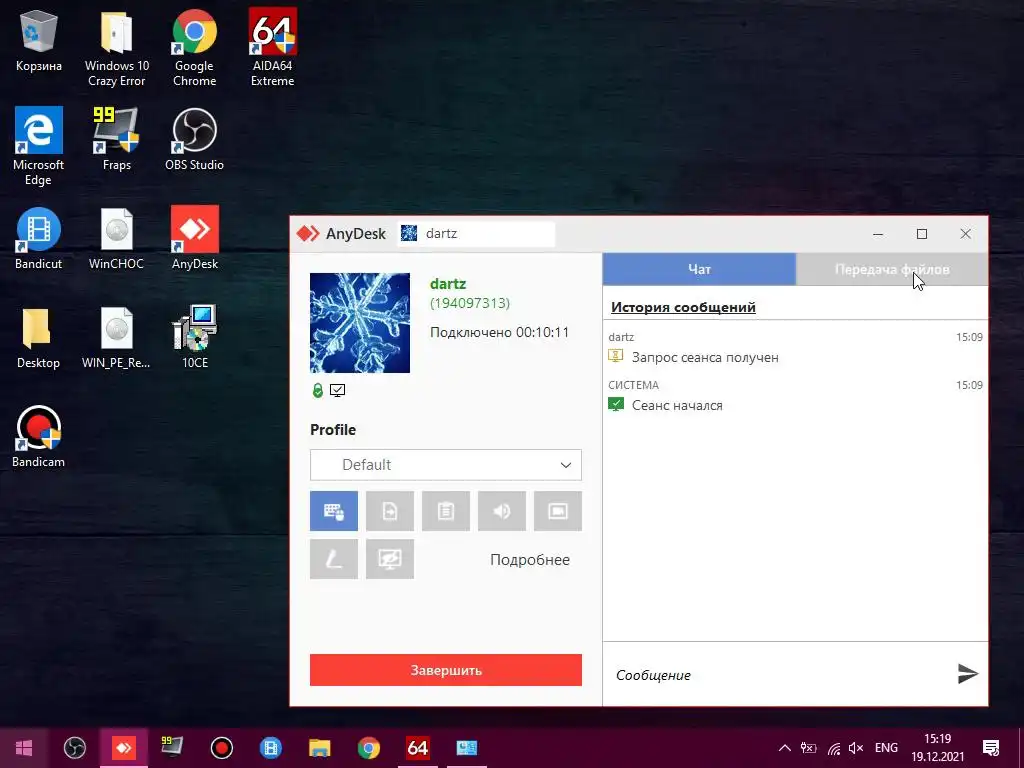The height and width of the screenshot is (768, 1024).
Task: End session with Завершить button
Action: pyautogui.click(x=446, y=670)
